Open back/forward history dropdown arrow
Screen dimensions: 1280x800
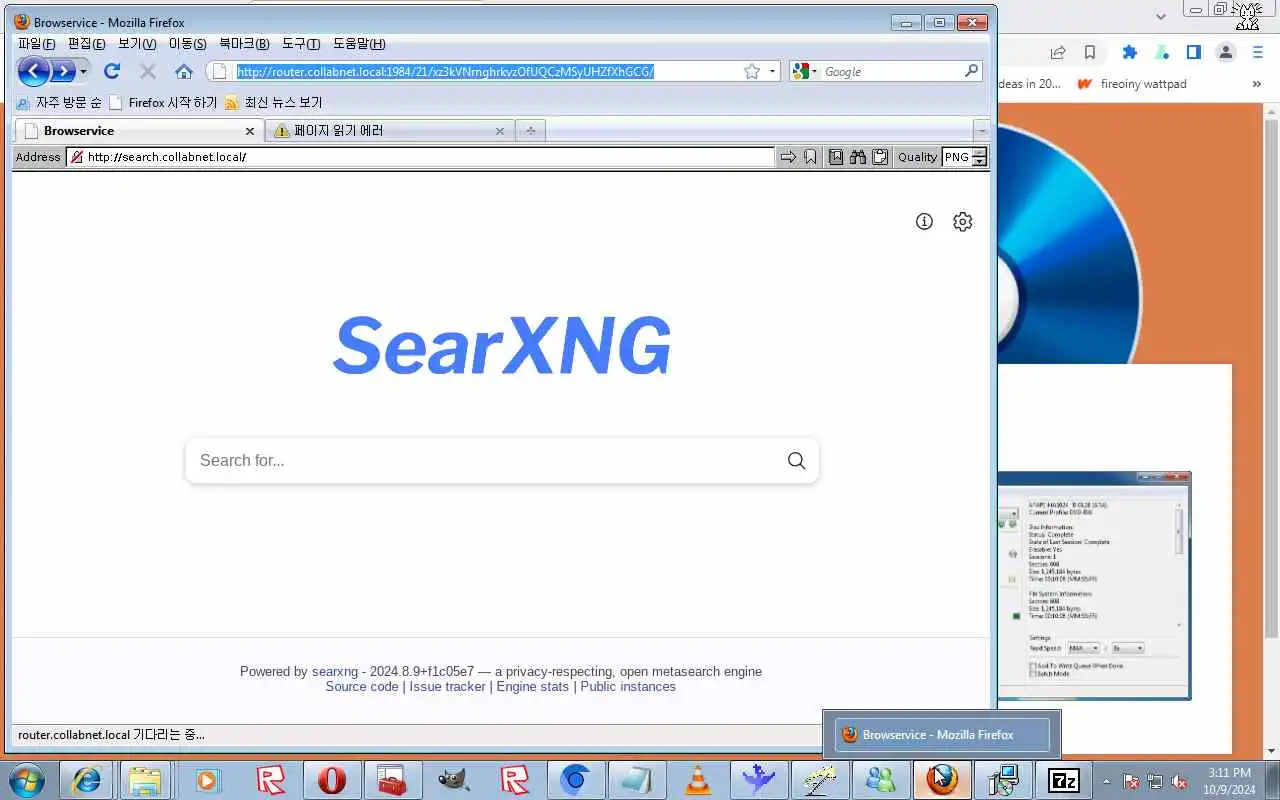pos(84,71)
